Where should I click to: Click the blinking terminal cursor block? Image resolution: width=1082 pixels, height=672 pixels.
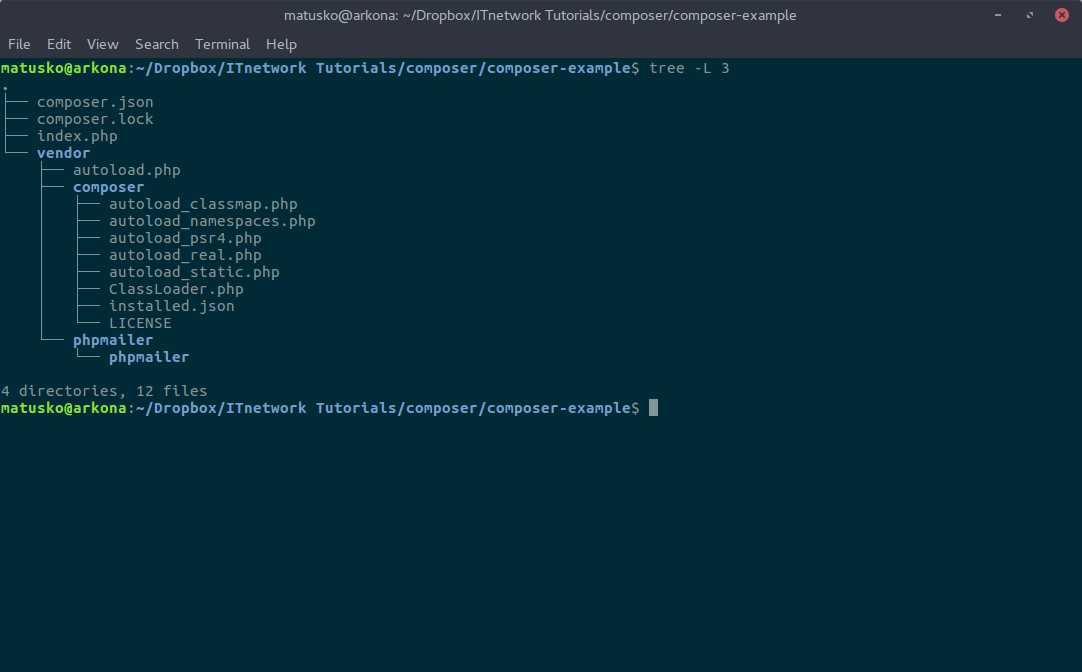click(654, 407)
